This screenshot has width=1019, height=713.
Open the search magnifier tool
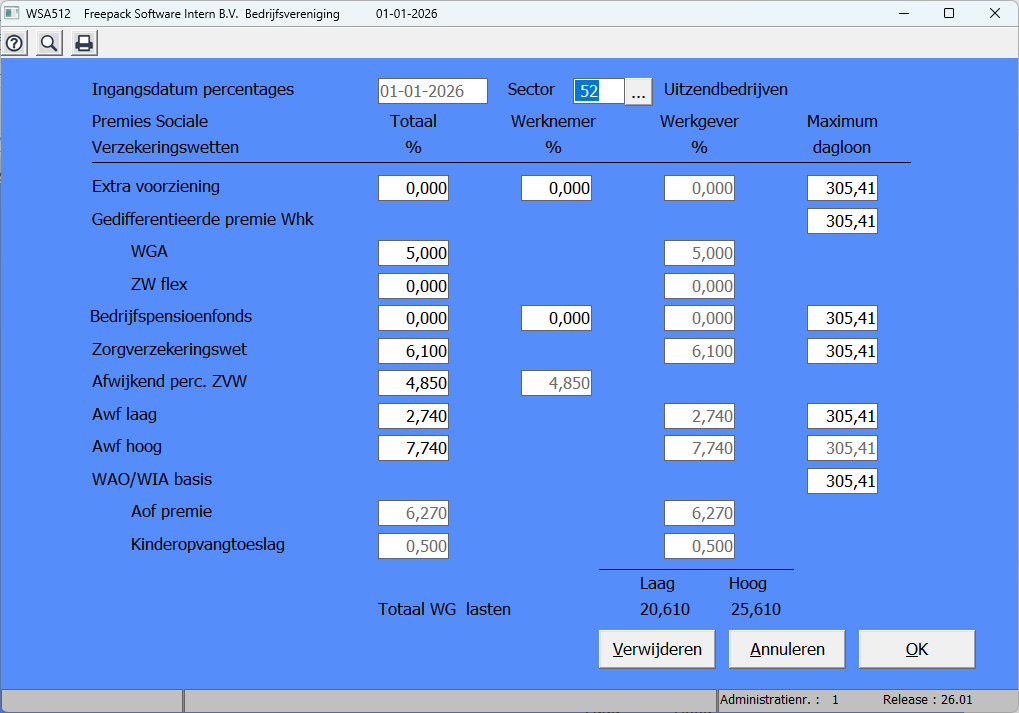tap(49, 43)
